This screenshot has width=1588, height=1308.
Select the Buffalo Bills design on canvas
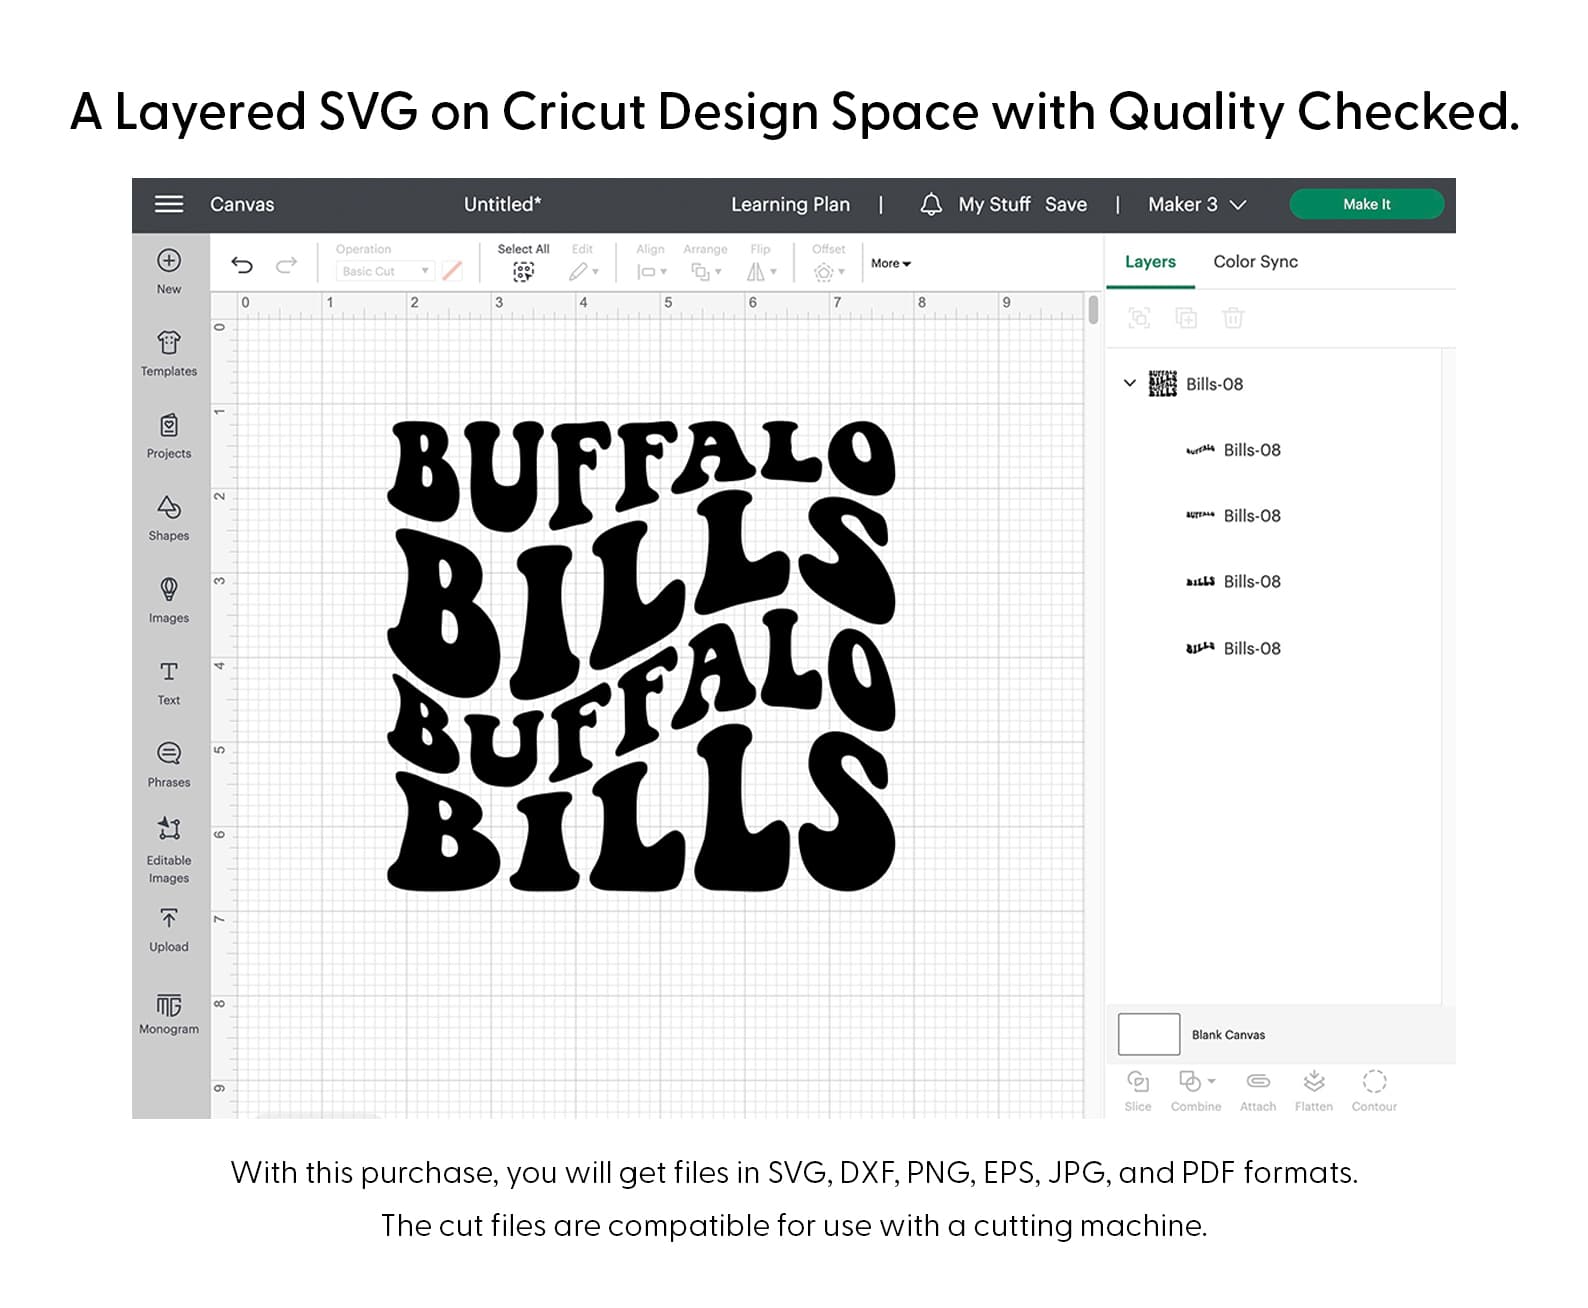tap(641, 655)
